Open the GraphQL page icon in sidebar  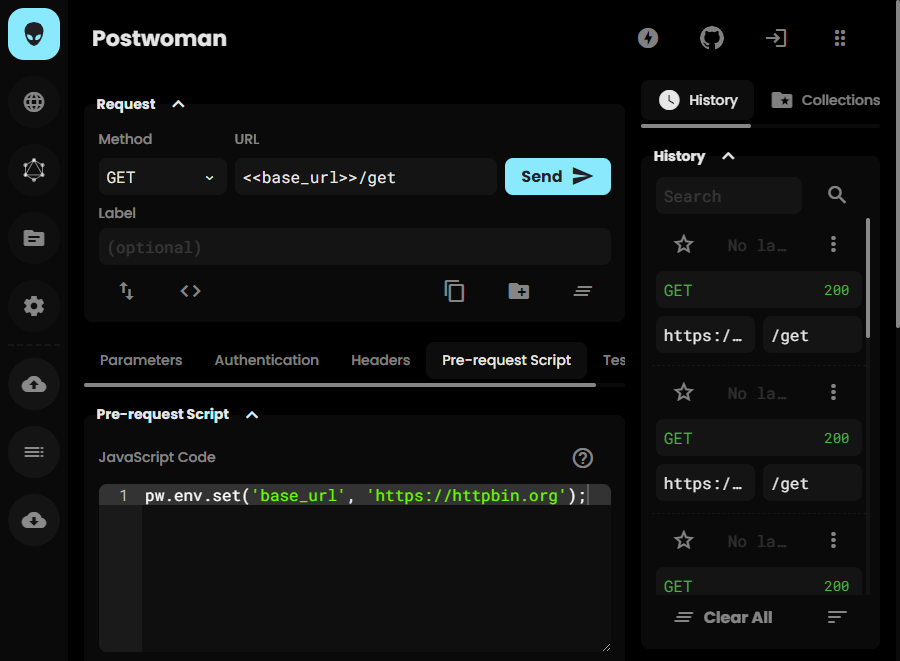pyautogui.click(x=34, y=170)
